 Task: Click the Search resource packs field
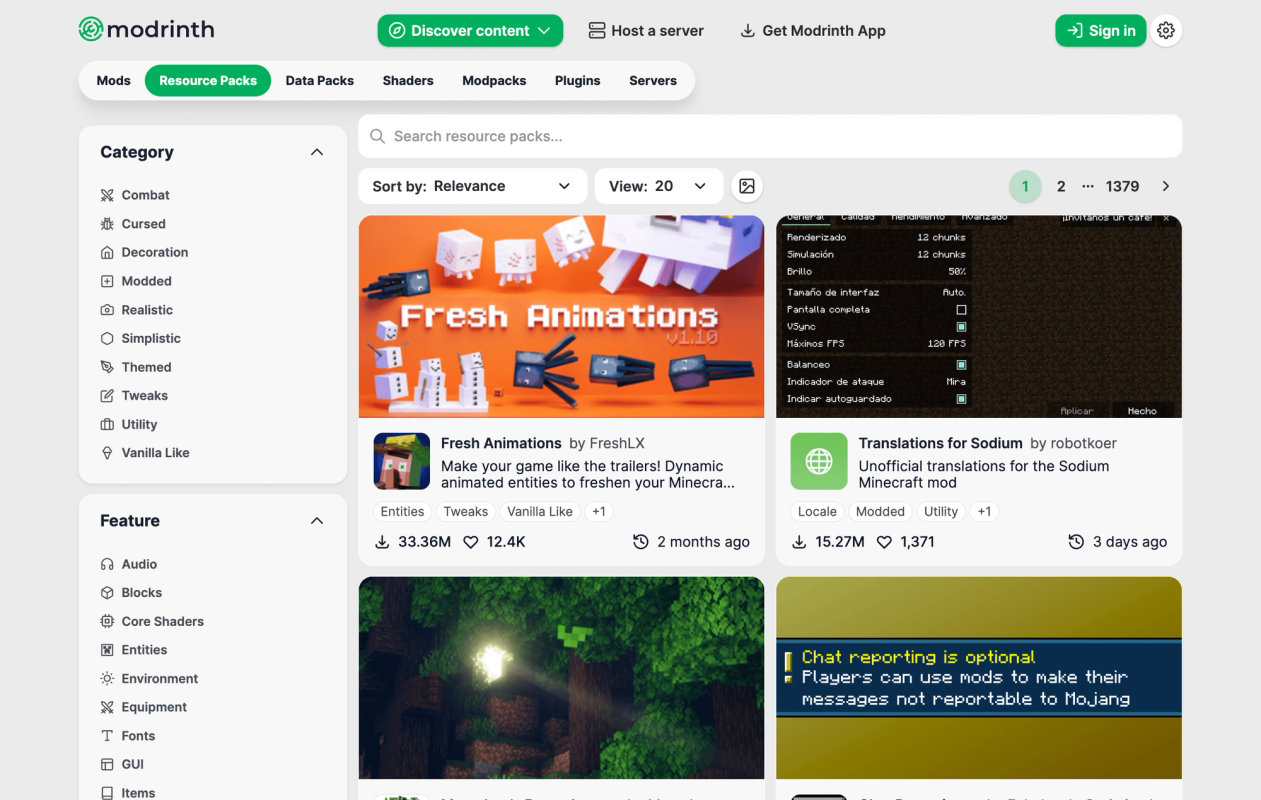coord(770,136)
